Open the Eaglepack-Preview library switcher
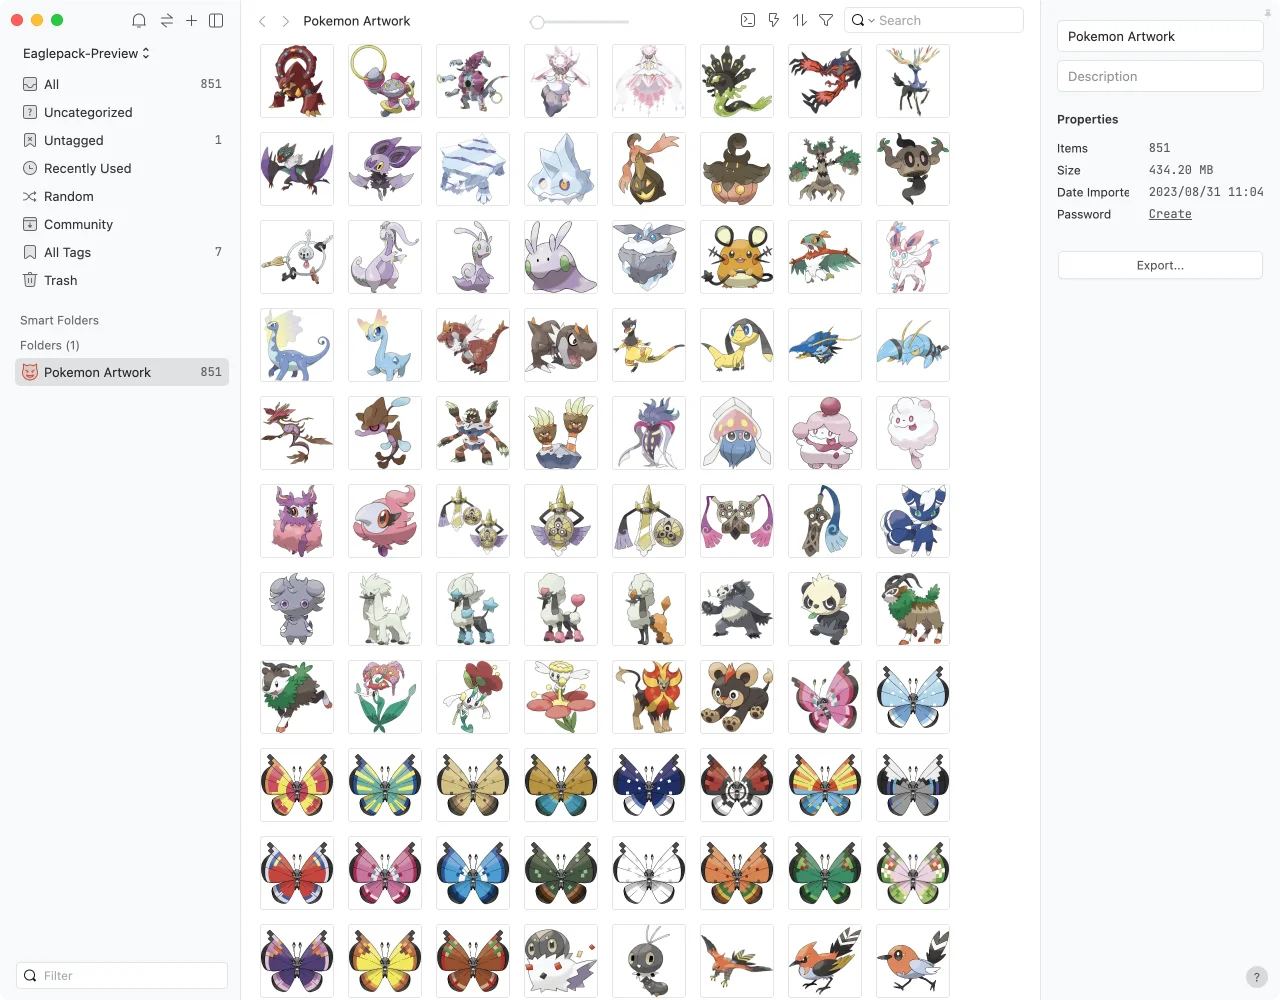Screen dimensions: 1280x1000 tap(86, 53)
